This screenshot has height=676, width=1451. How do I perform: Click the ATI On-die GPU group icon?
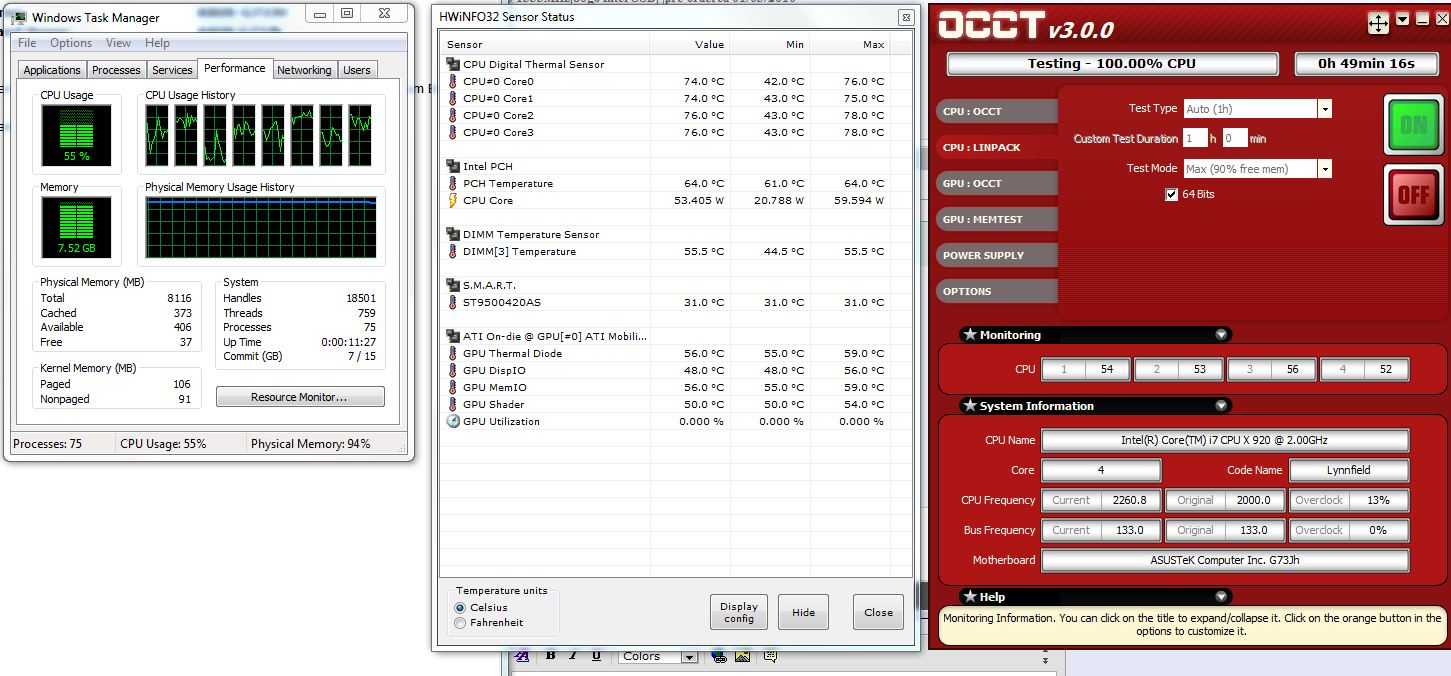coord(453,336)
